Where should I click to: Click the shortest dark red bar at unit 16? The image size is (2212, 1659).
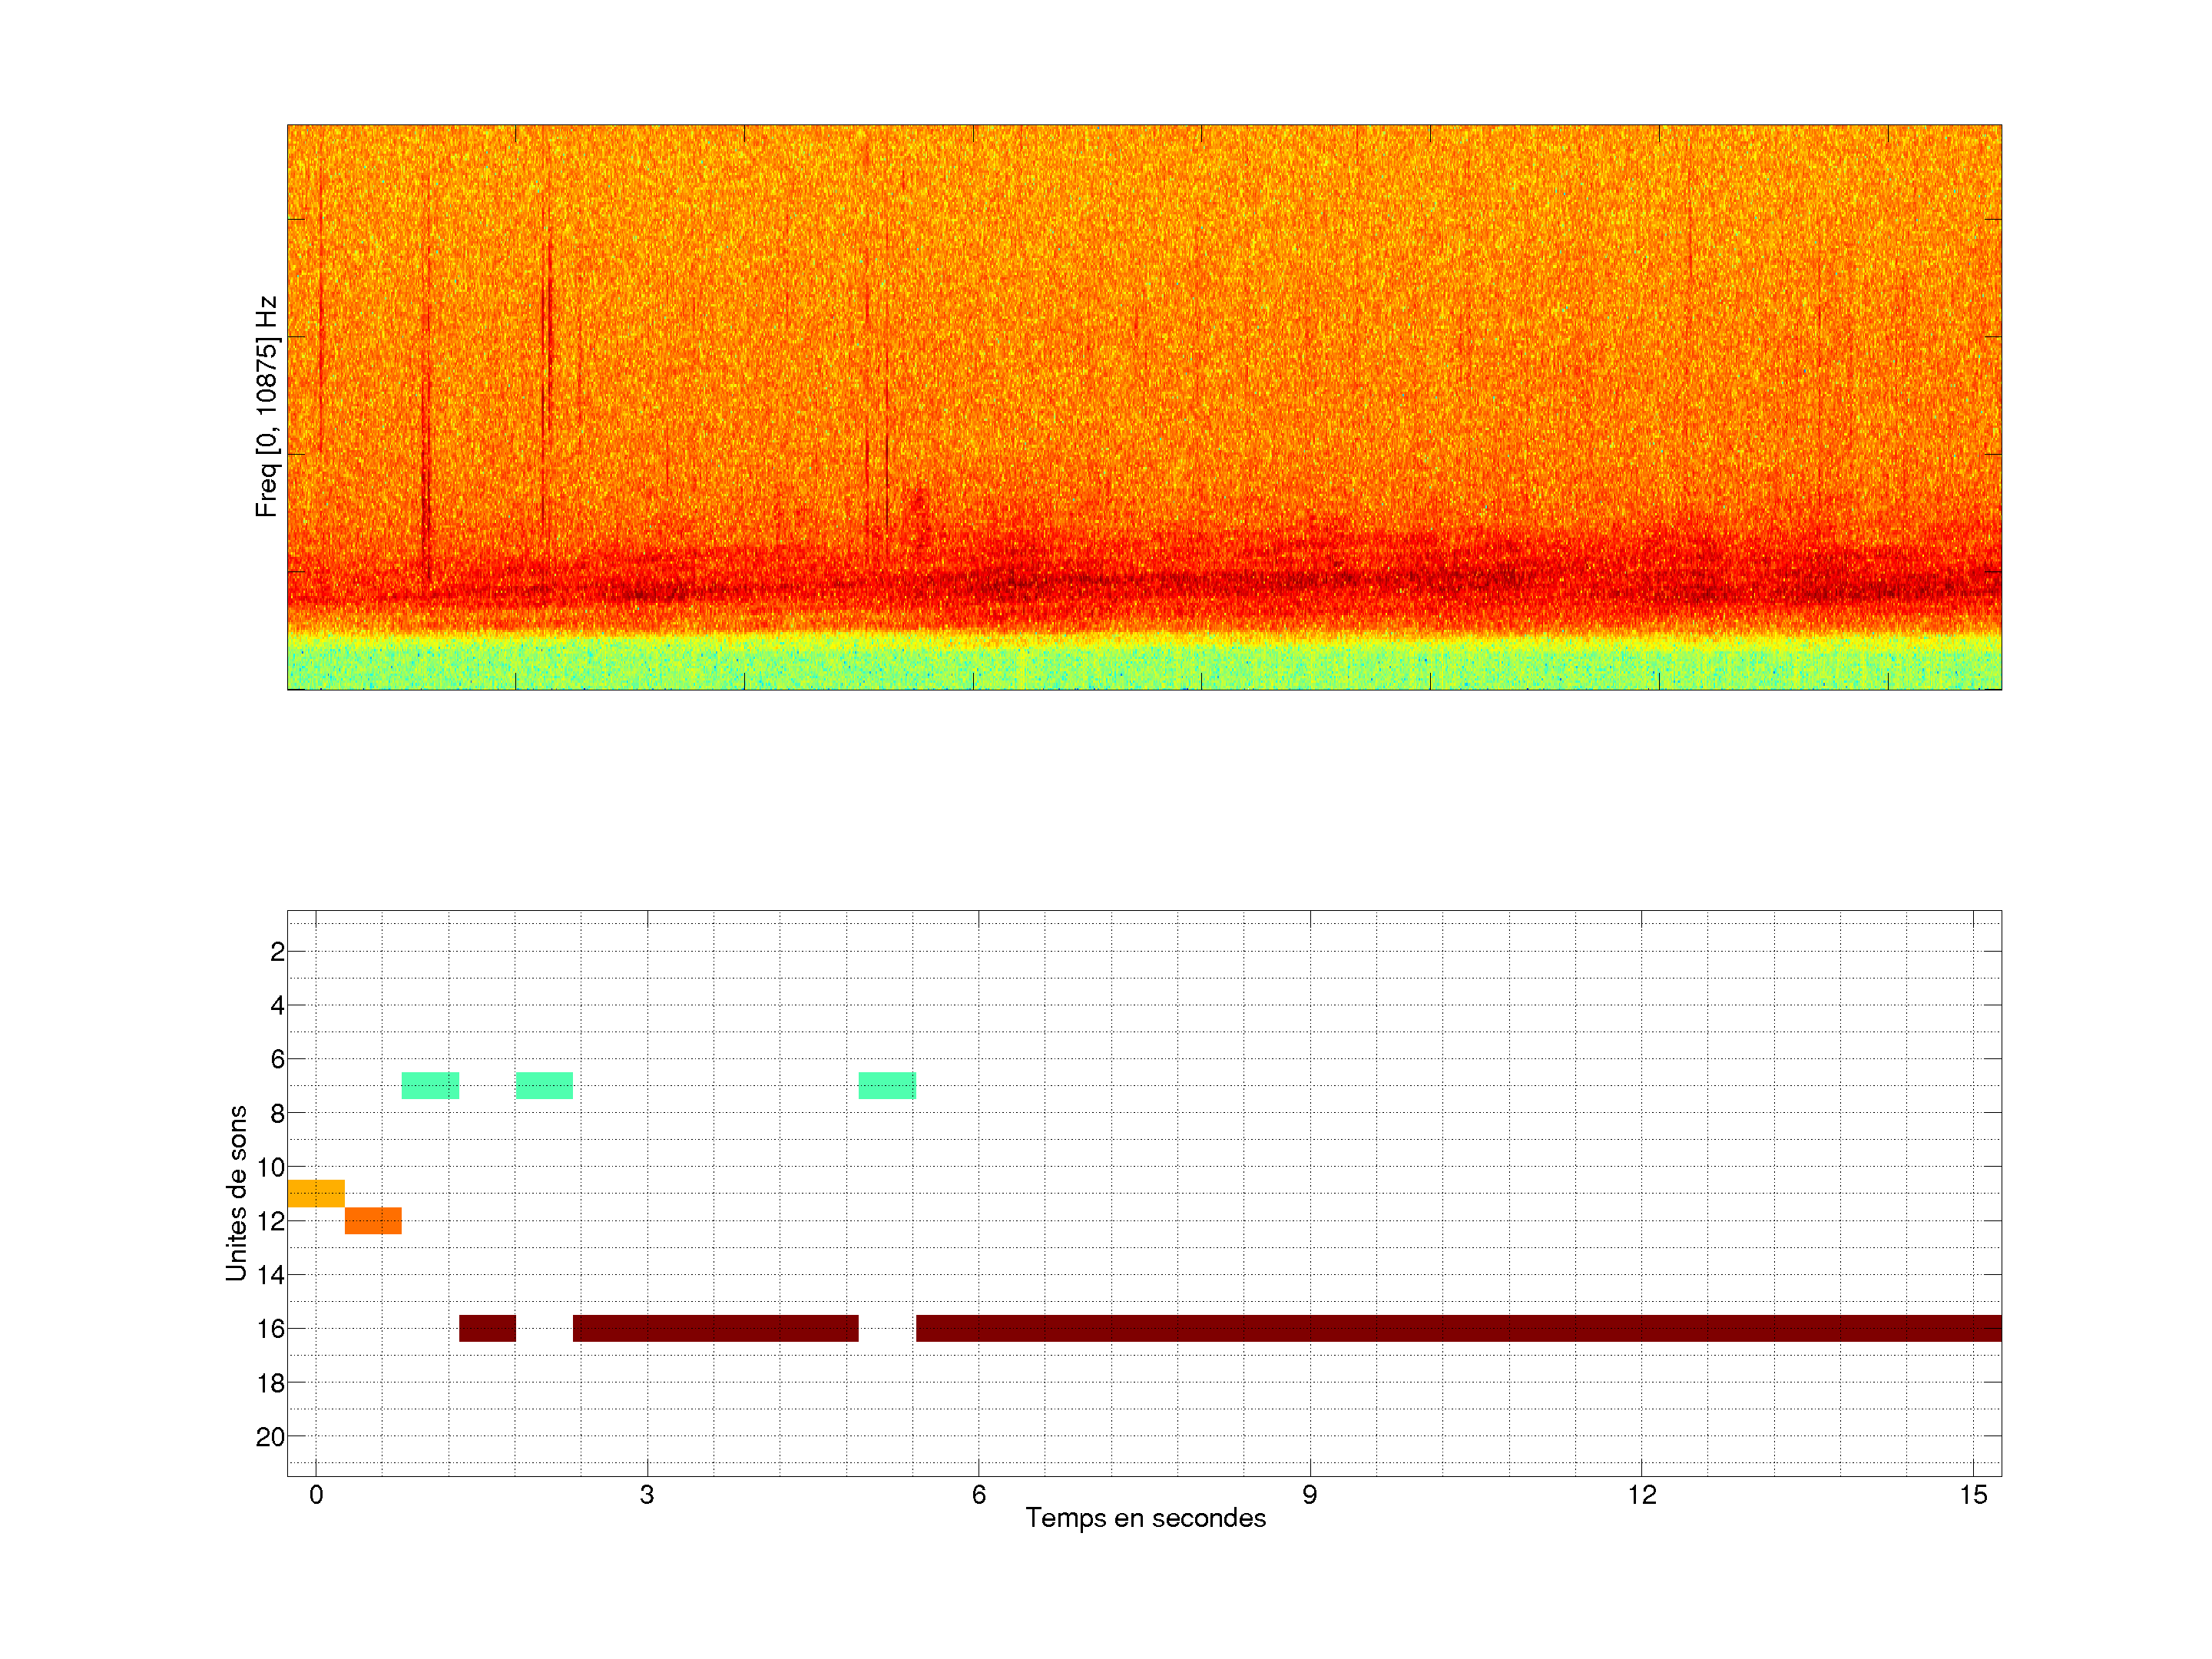pos(487,1328)
